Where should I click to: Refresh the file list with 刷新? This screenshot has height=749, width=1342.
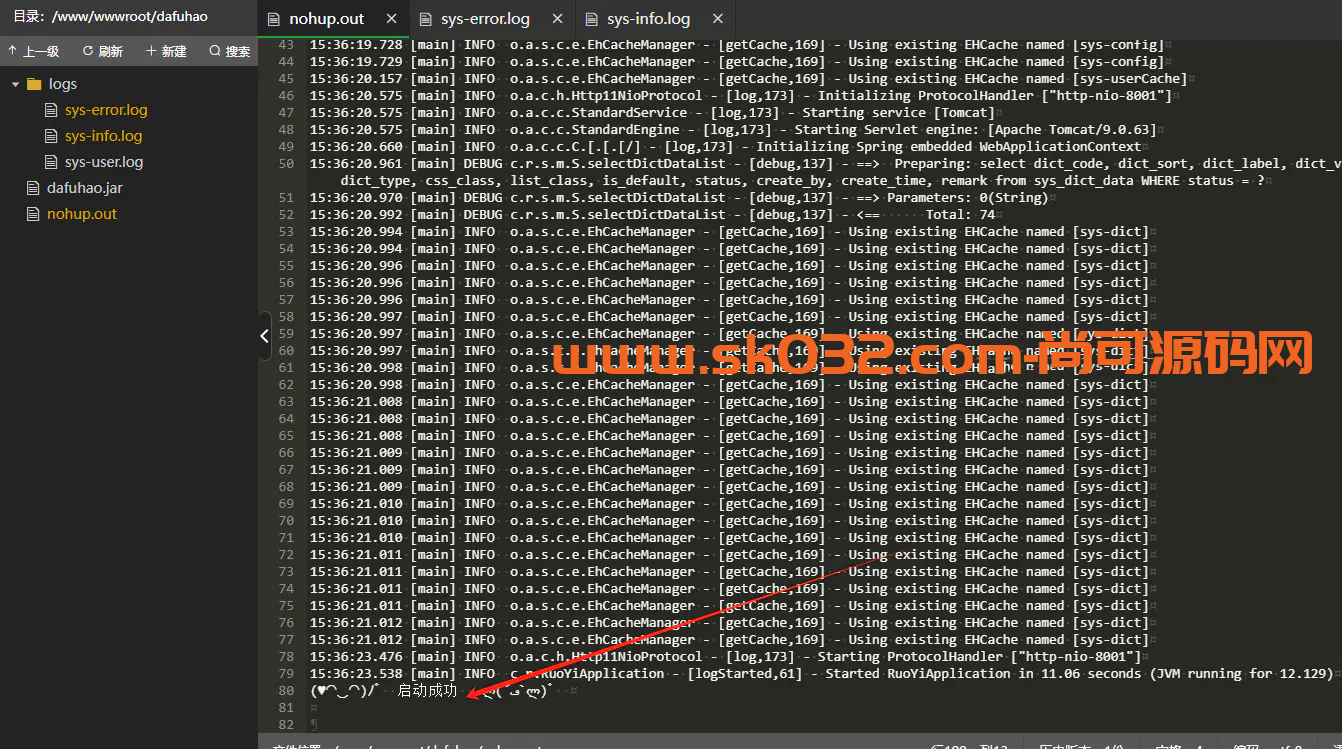pos(103,51)
